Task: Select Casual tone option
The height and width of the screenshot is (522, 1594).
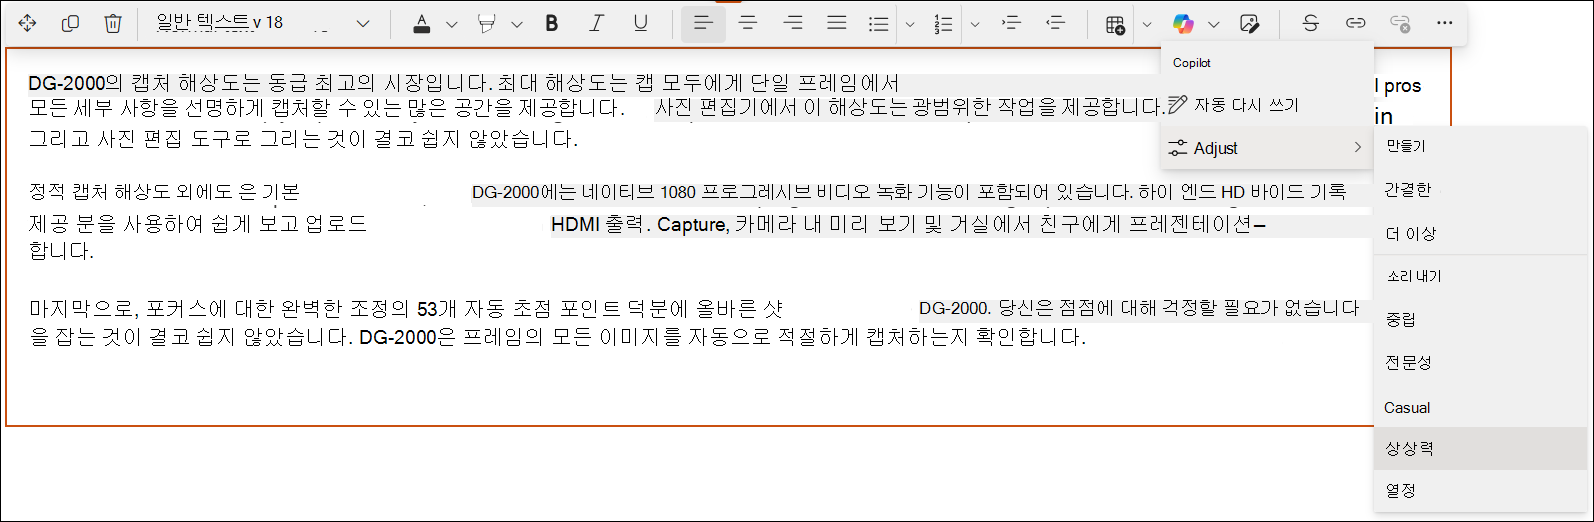Action: [1480, 407]
